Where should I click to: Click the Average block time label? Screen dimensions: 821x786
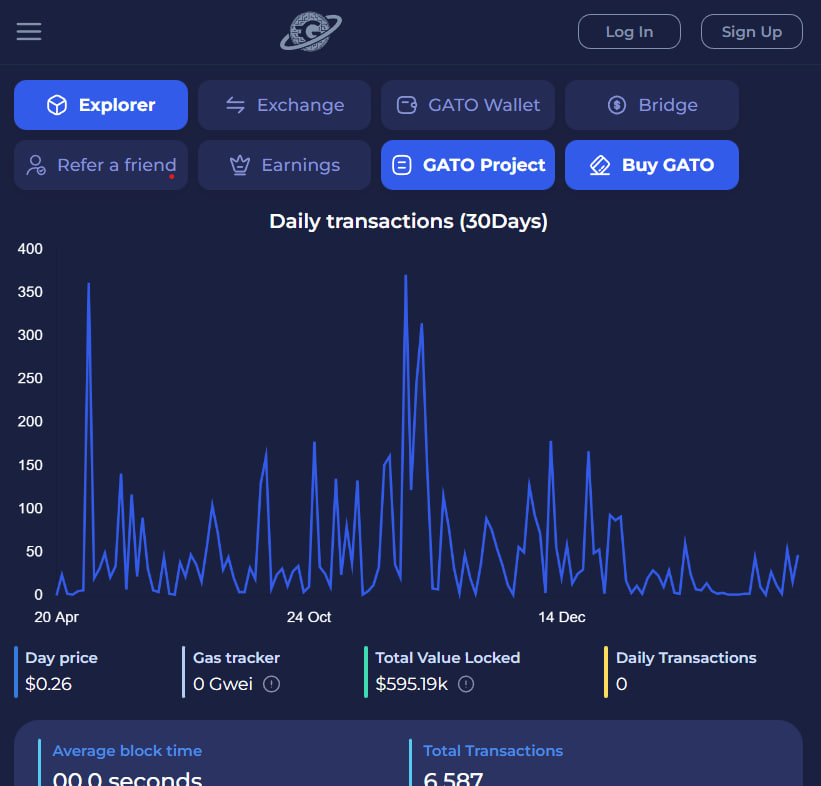click(x=127, y=751)
